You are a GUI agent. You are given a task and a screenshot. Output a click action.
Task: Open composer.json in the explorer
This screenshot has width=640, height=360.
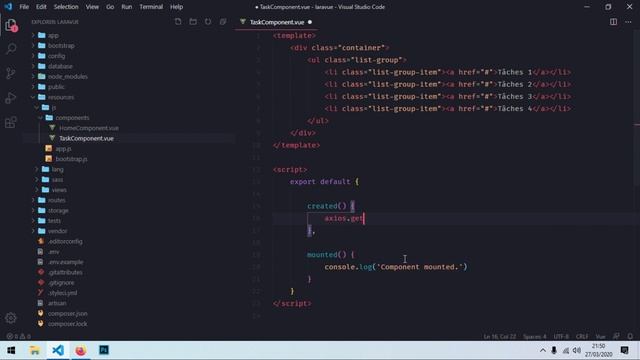click(67, 313)
